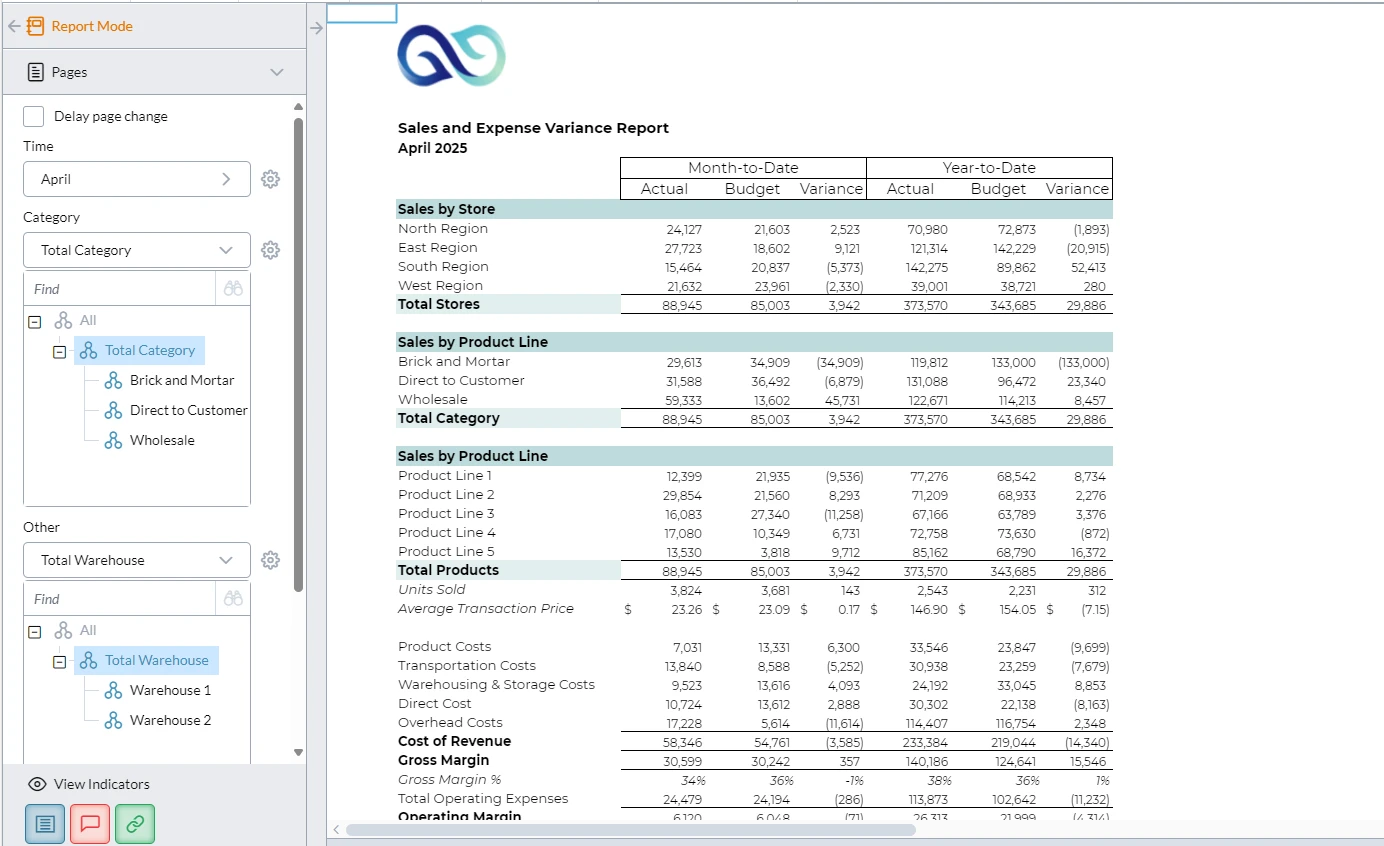
Task: Click hierarchy icon beside Direct to Customer
Action: (x=113, y=410)
